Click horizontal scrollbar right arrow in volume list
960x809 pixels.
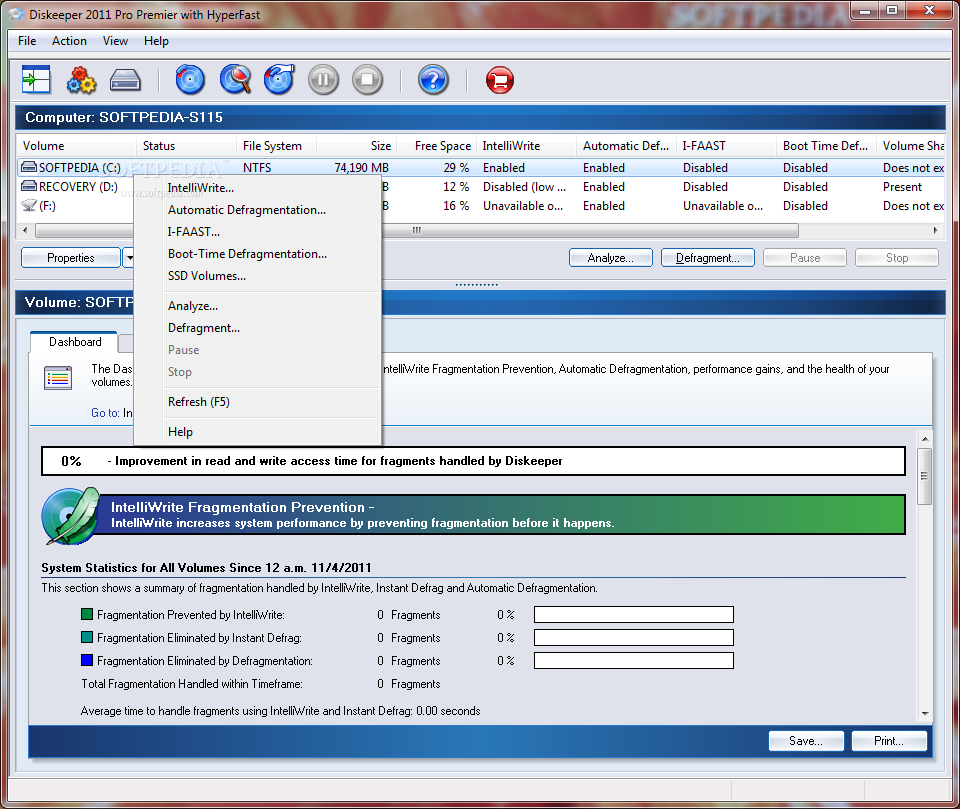[x=936, y=230]
